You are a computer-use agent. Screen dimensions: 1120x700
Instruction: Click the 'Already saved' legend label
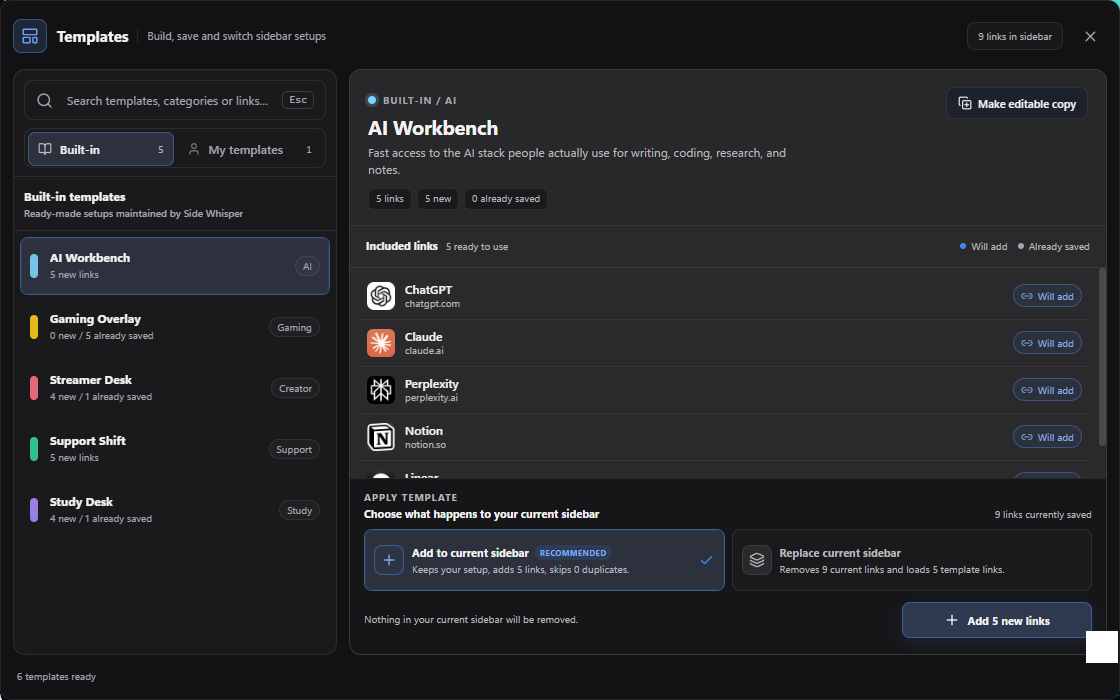[x=1059, y=246]
